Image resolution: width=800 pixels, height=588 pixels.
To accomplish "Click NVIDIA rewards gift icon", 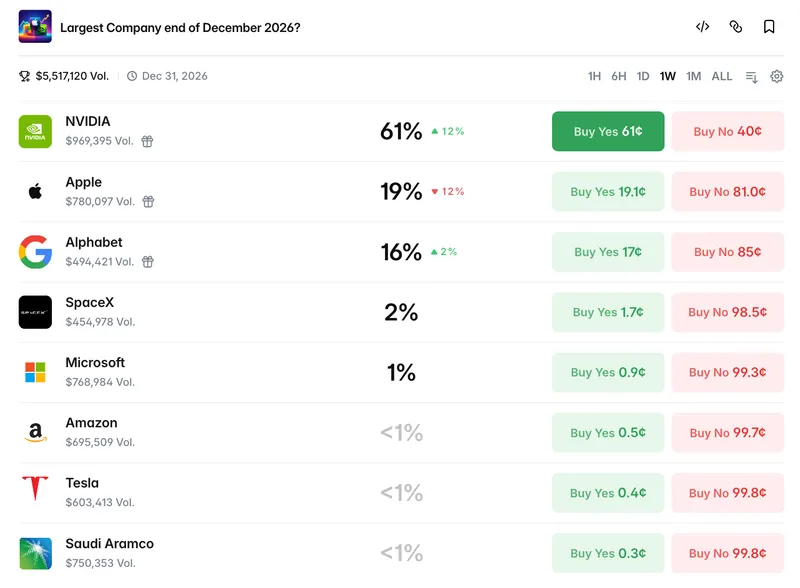I will (x=147, y=141).
